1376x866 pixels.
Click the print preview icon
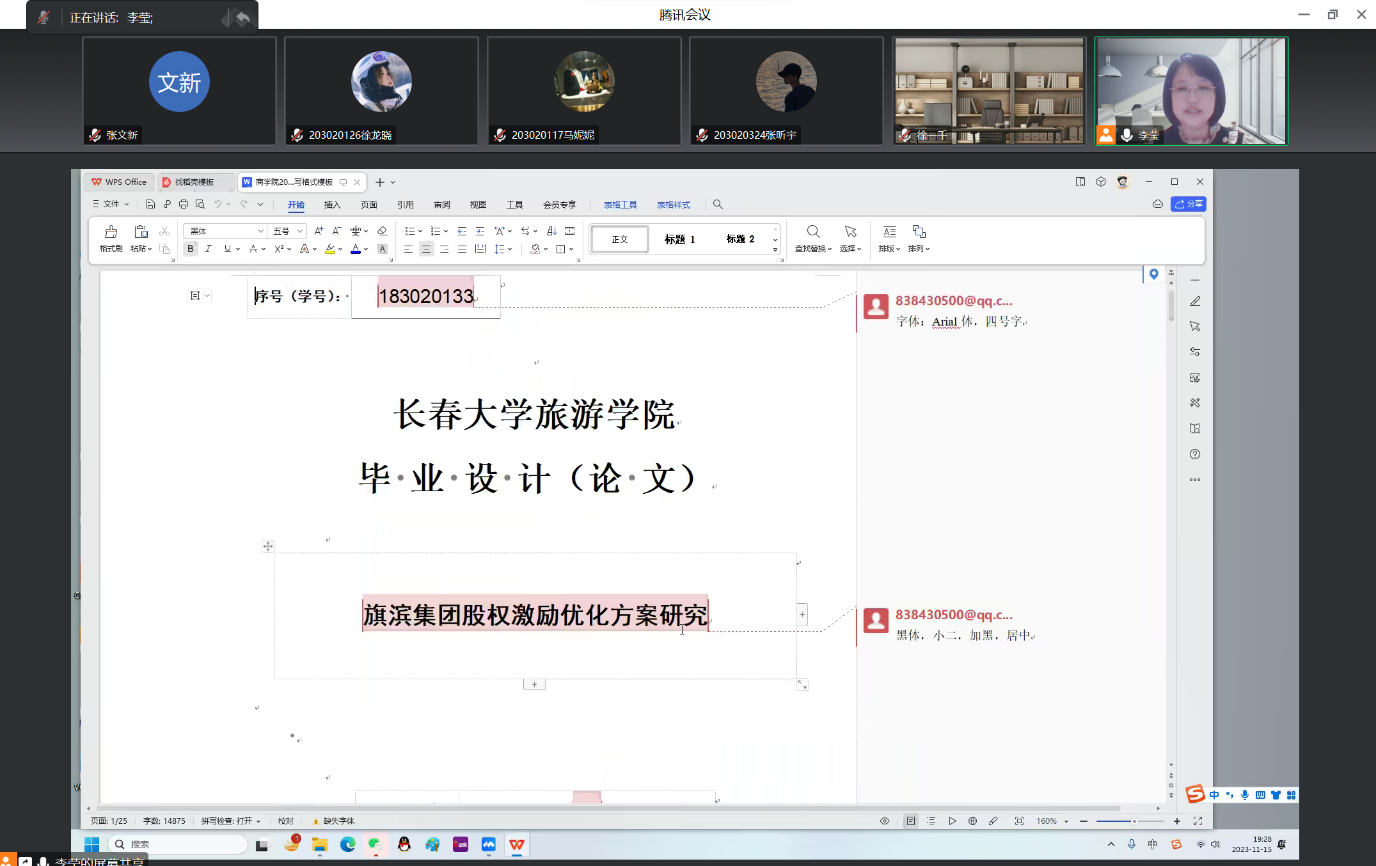(200, 204)
